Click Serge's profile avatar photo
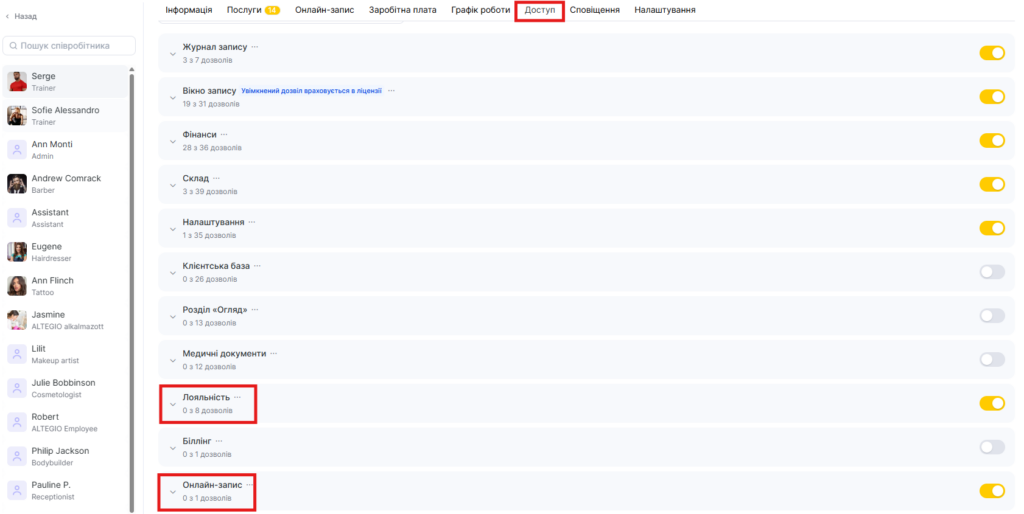 click(17, 81)
